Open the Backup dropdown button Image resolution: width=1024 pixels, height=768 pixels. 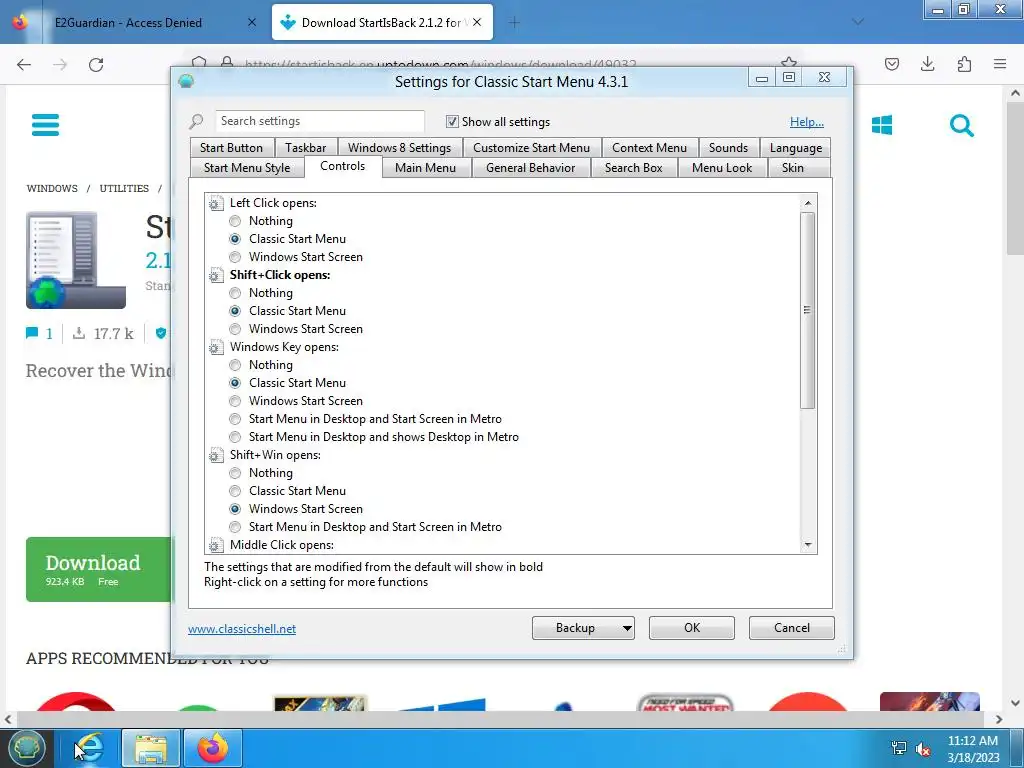(583, 628)
